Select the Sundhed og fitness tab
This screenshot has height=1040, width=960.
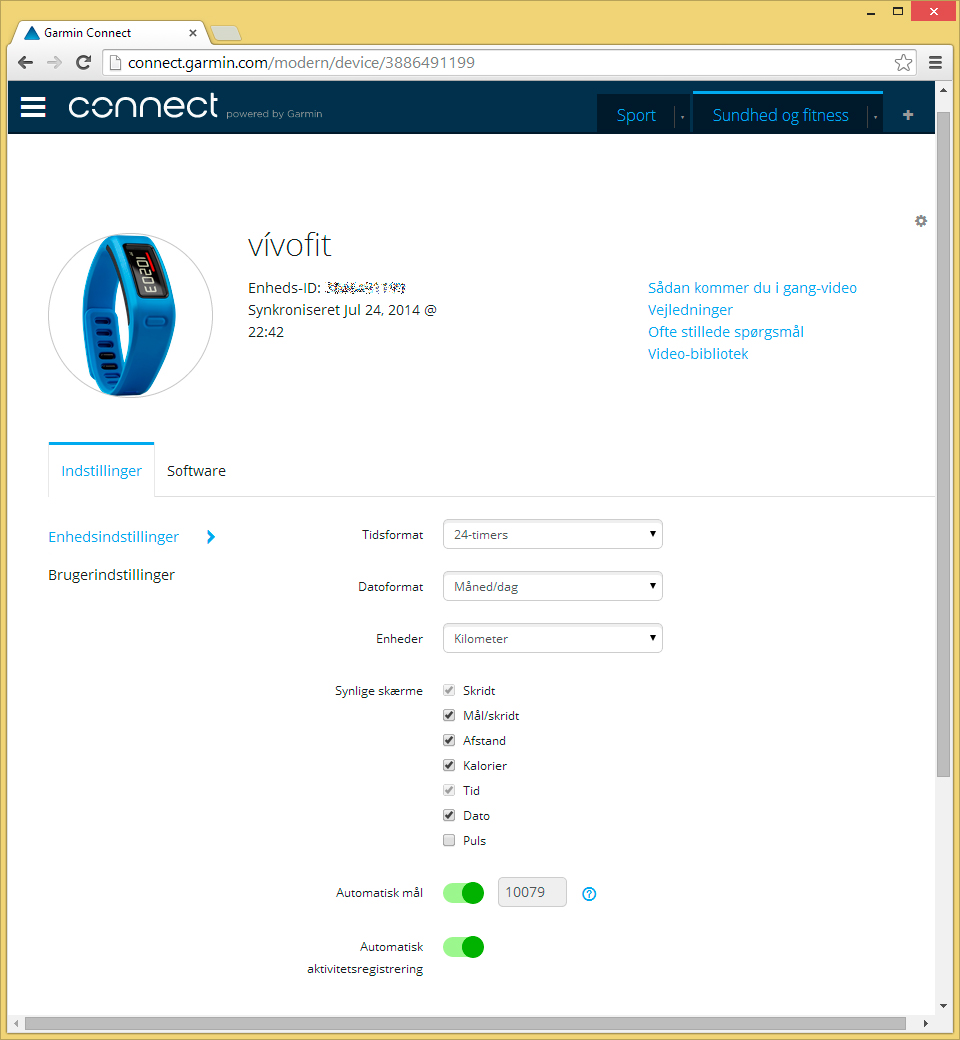tap(780, 115)
